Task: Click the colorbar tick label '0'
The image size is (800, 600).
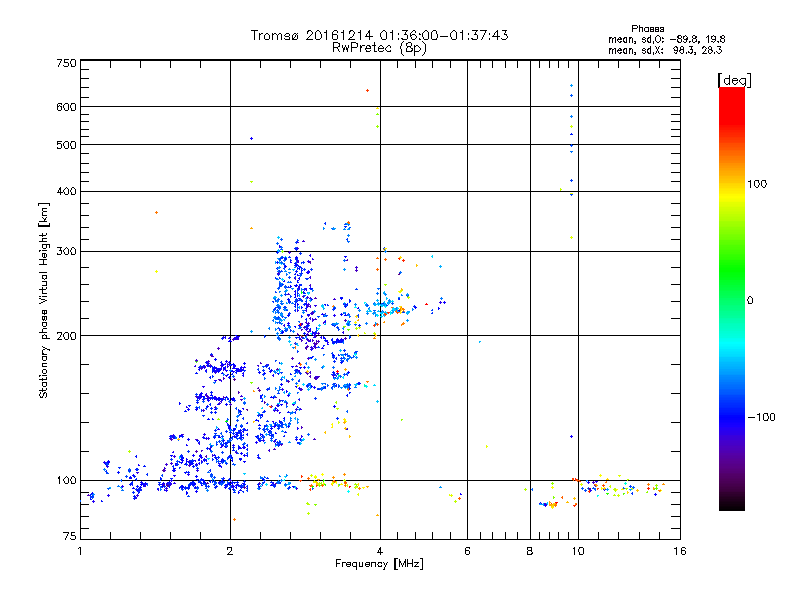Action: (x=750, y=300)
